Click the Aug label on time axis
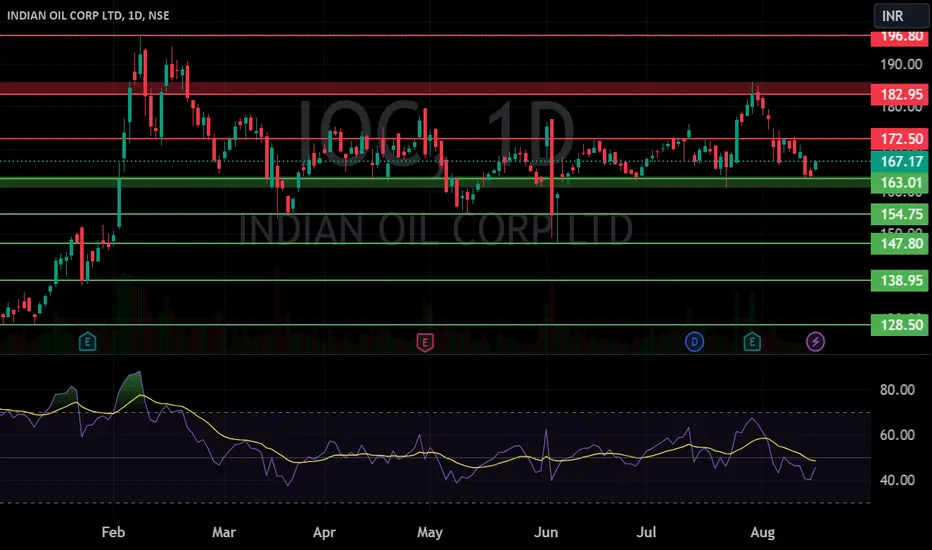The height and width of the screenshot is (550, 932). 763,532
